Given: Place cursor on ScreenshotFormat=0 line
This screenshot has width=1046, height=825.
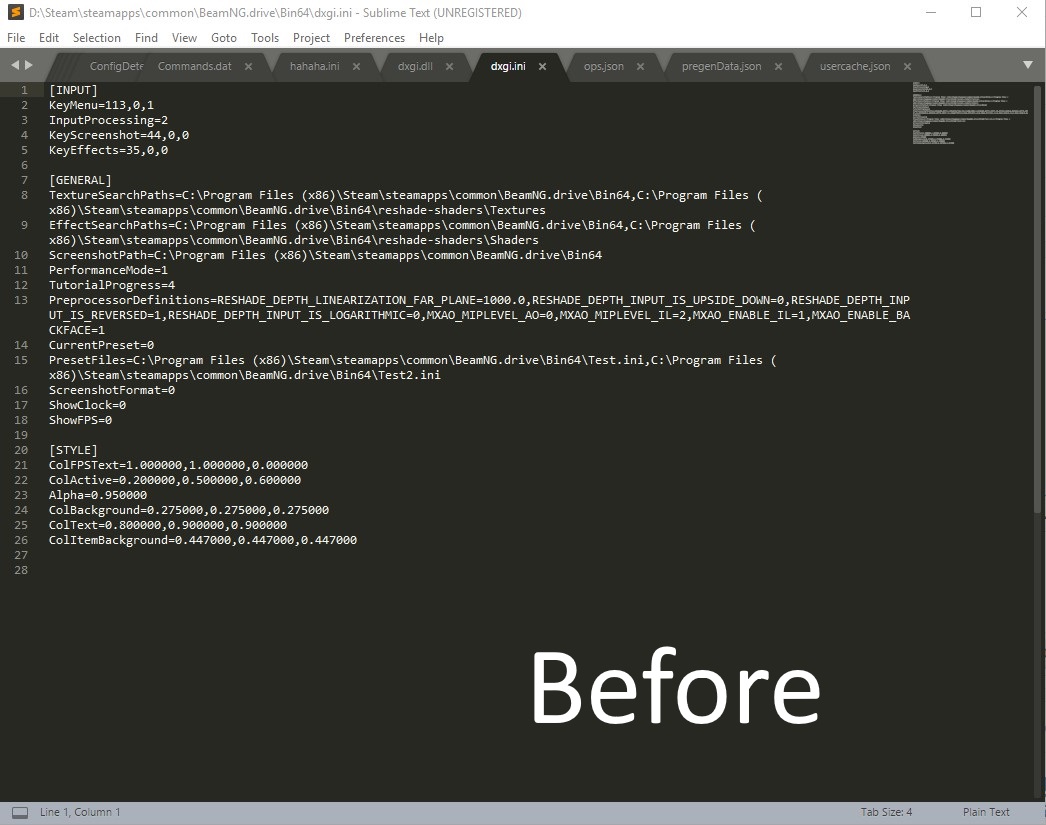Looking at the screenshot, I should (111, 390).
